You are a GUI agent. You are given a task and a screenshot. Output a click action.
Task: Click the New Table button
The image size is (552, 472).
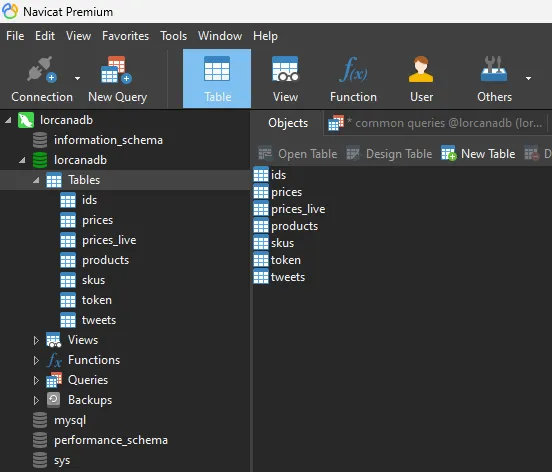478,154
